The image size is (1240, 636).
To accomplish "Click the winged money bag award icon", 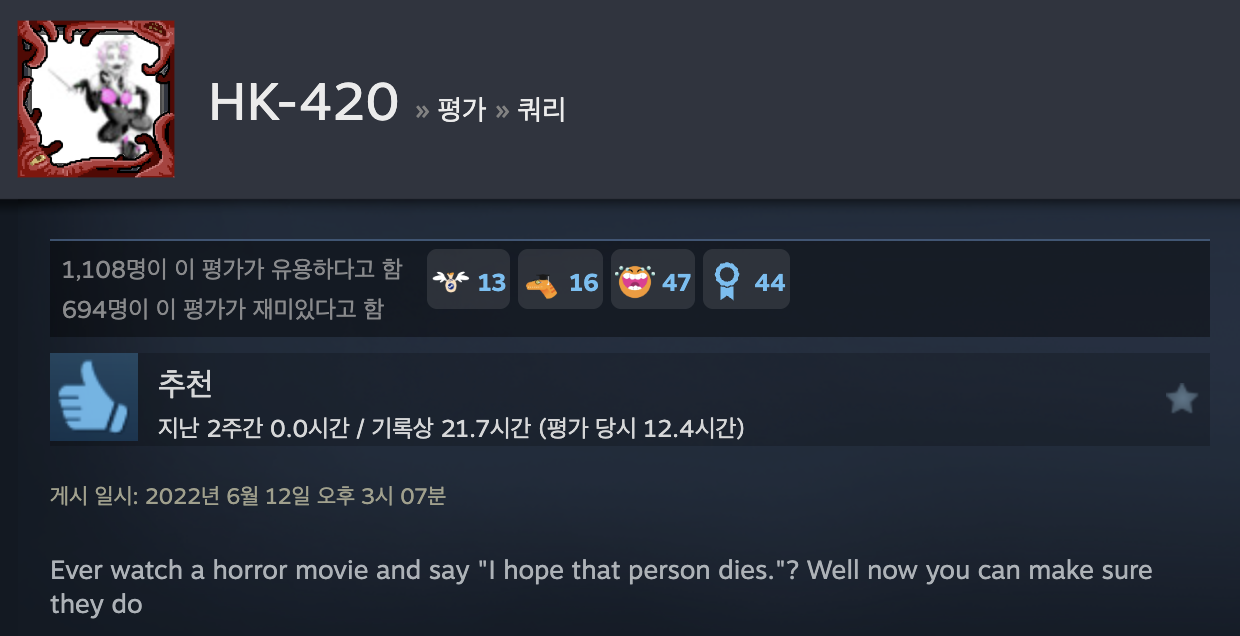I will pos(450,282).
